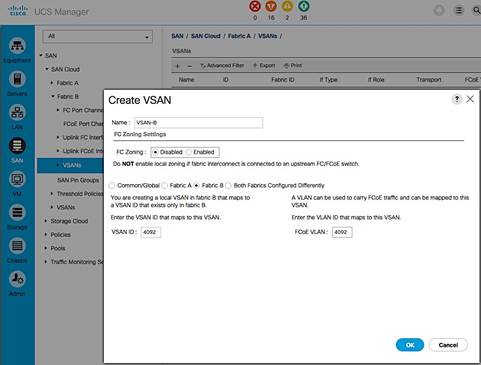Select Uplink FC Interfaces tree item
The height and width of the screenshot is (365, 481).
tap(83, 137)
